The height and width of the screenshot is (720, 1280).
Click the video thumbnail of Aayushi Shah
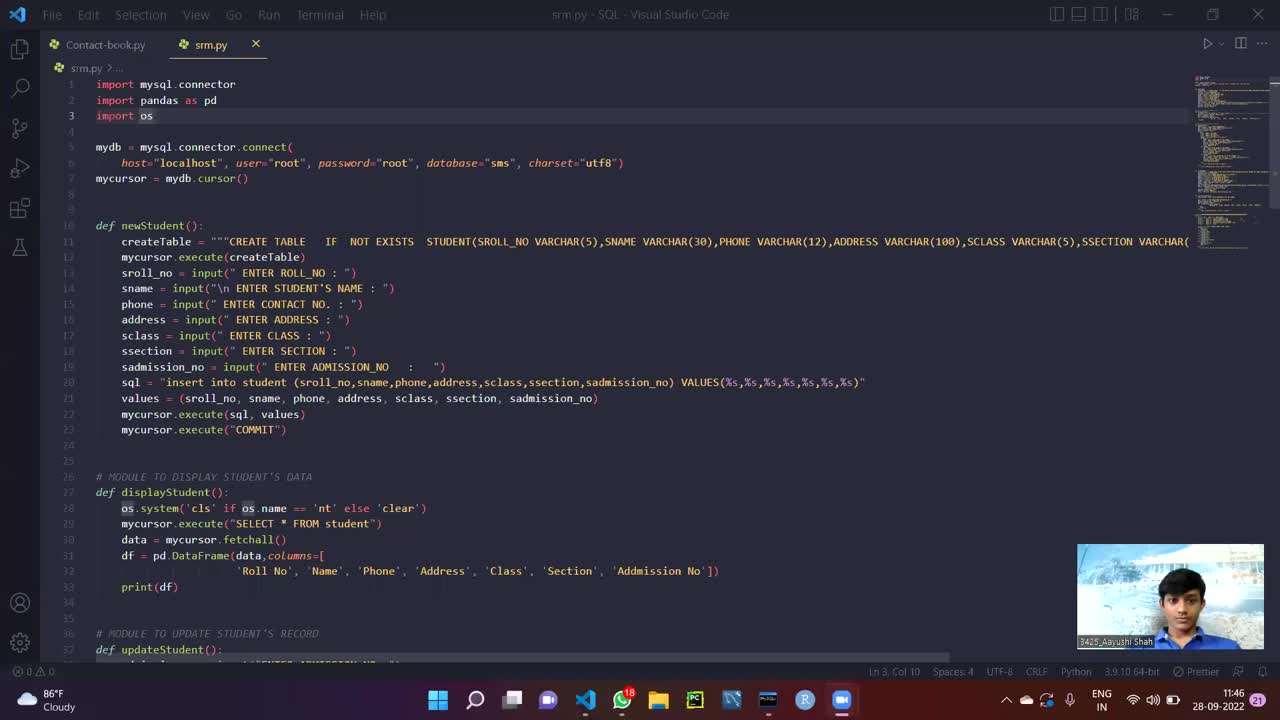click(1170, 597)
